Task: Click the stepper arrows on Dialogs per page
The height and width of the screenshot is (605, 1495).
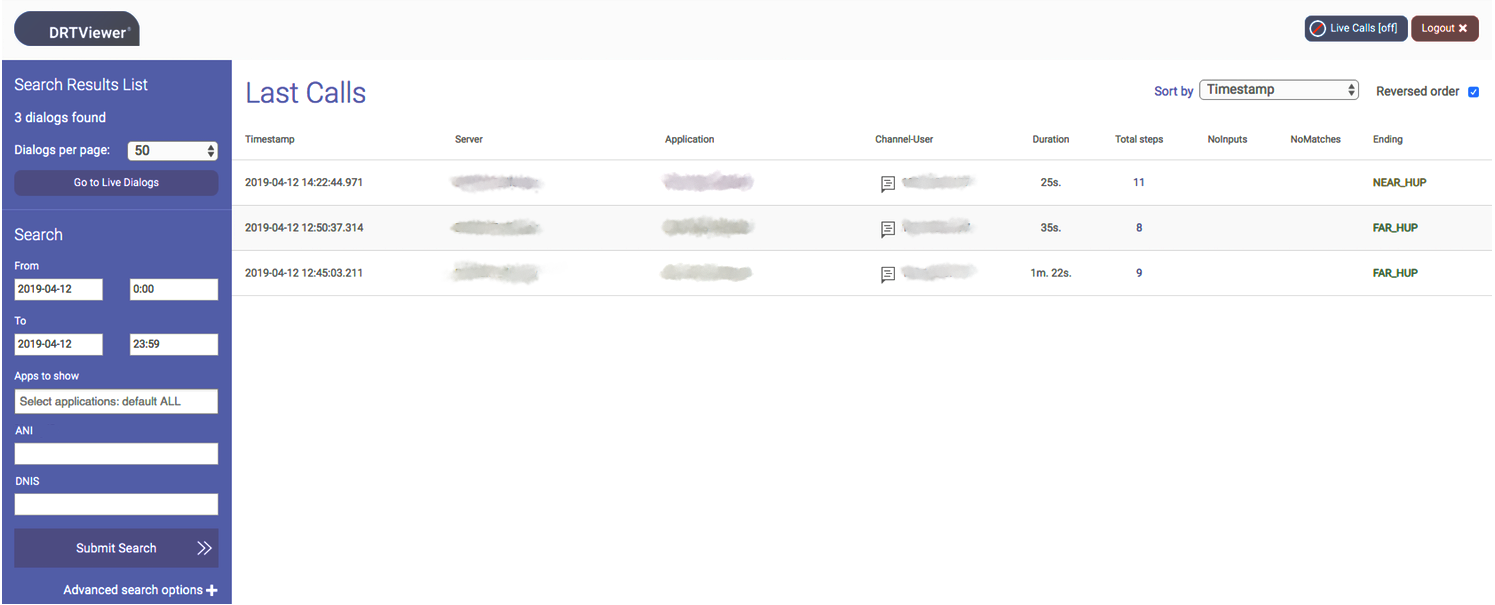Action: (209, 150)
